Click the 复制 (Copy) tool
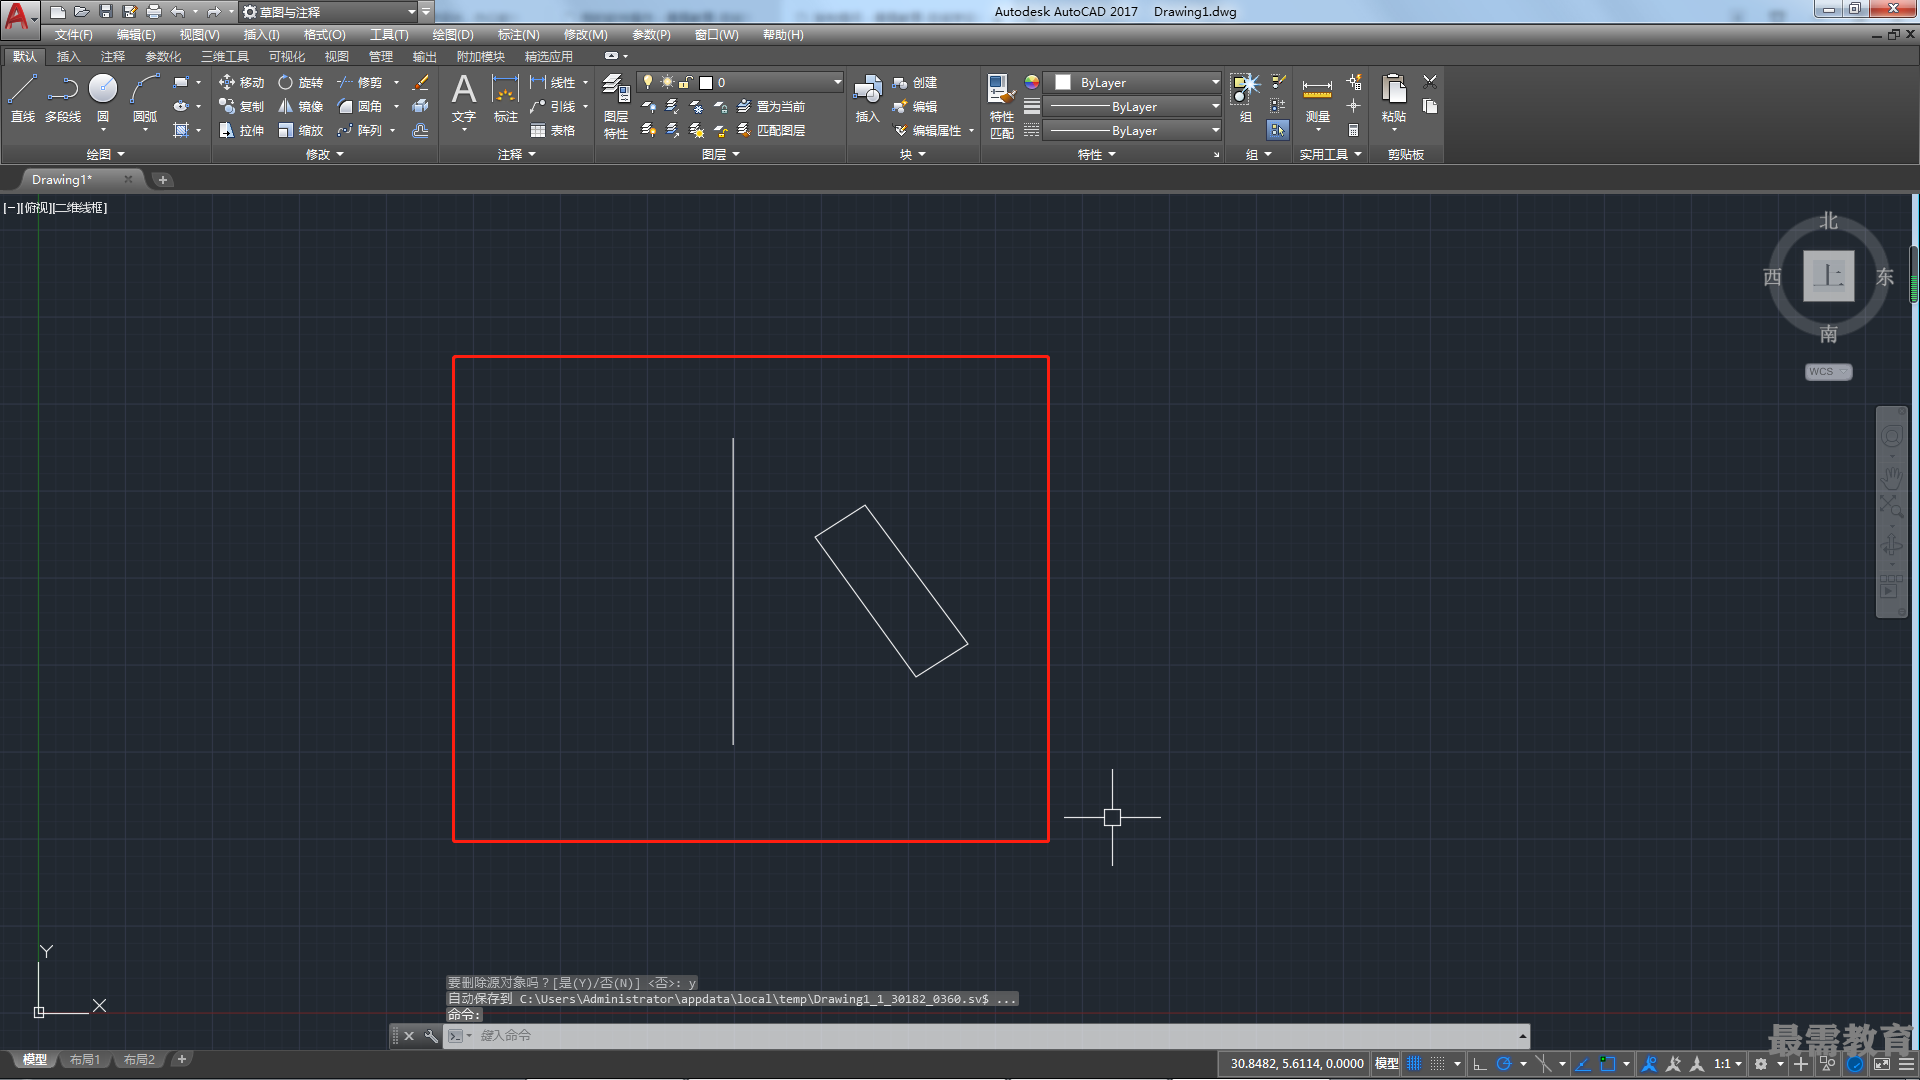The image size is (1920, 1080). click(241, 107)
